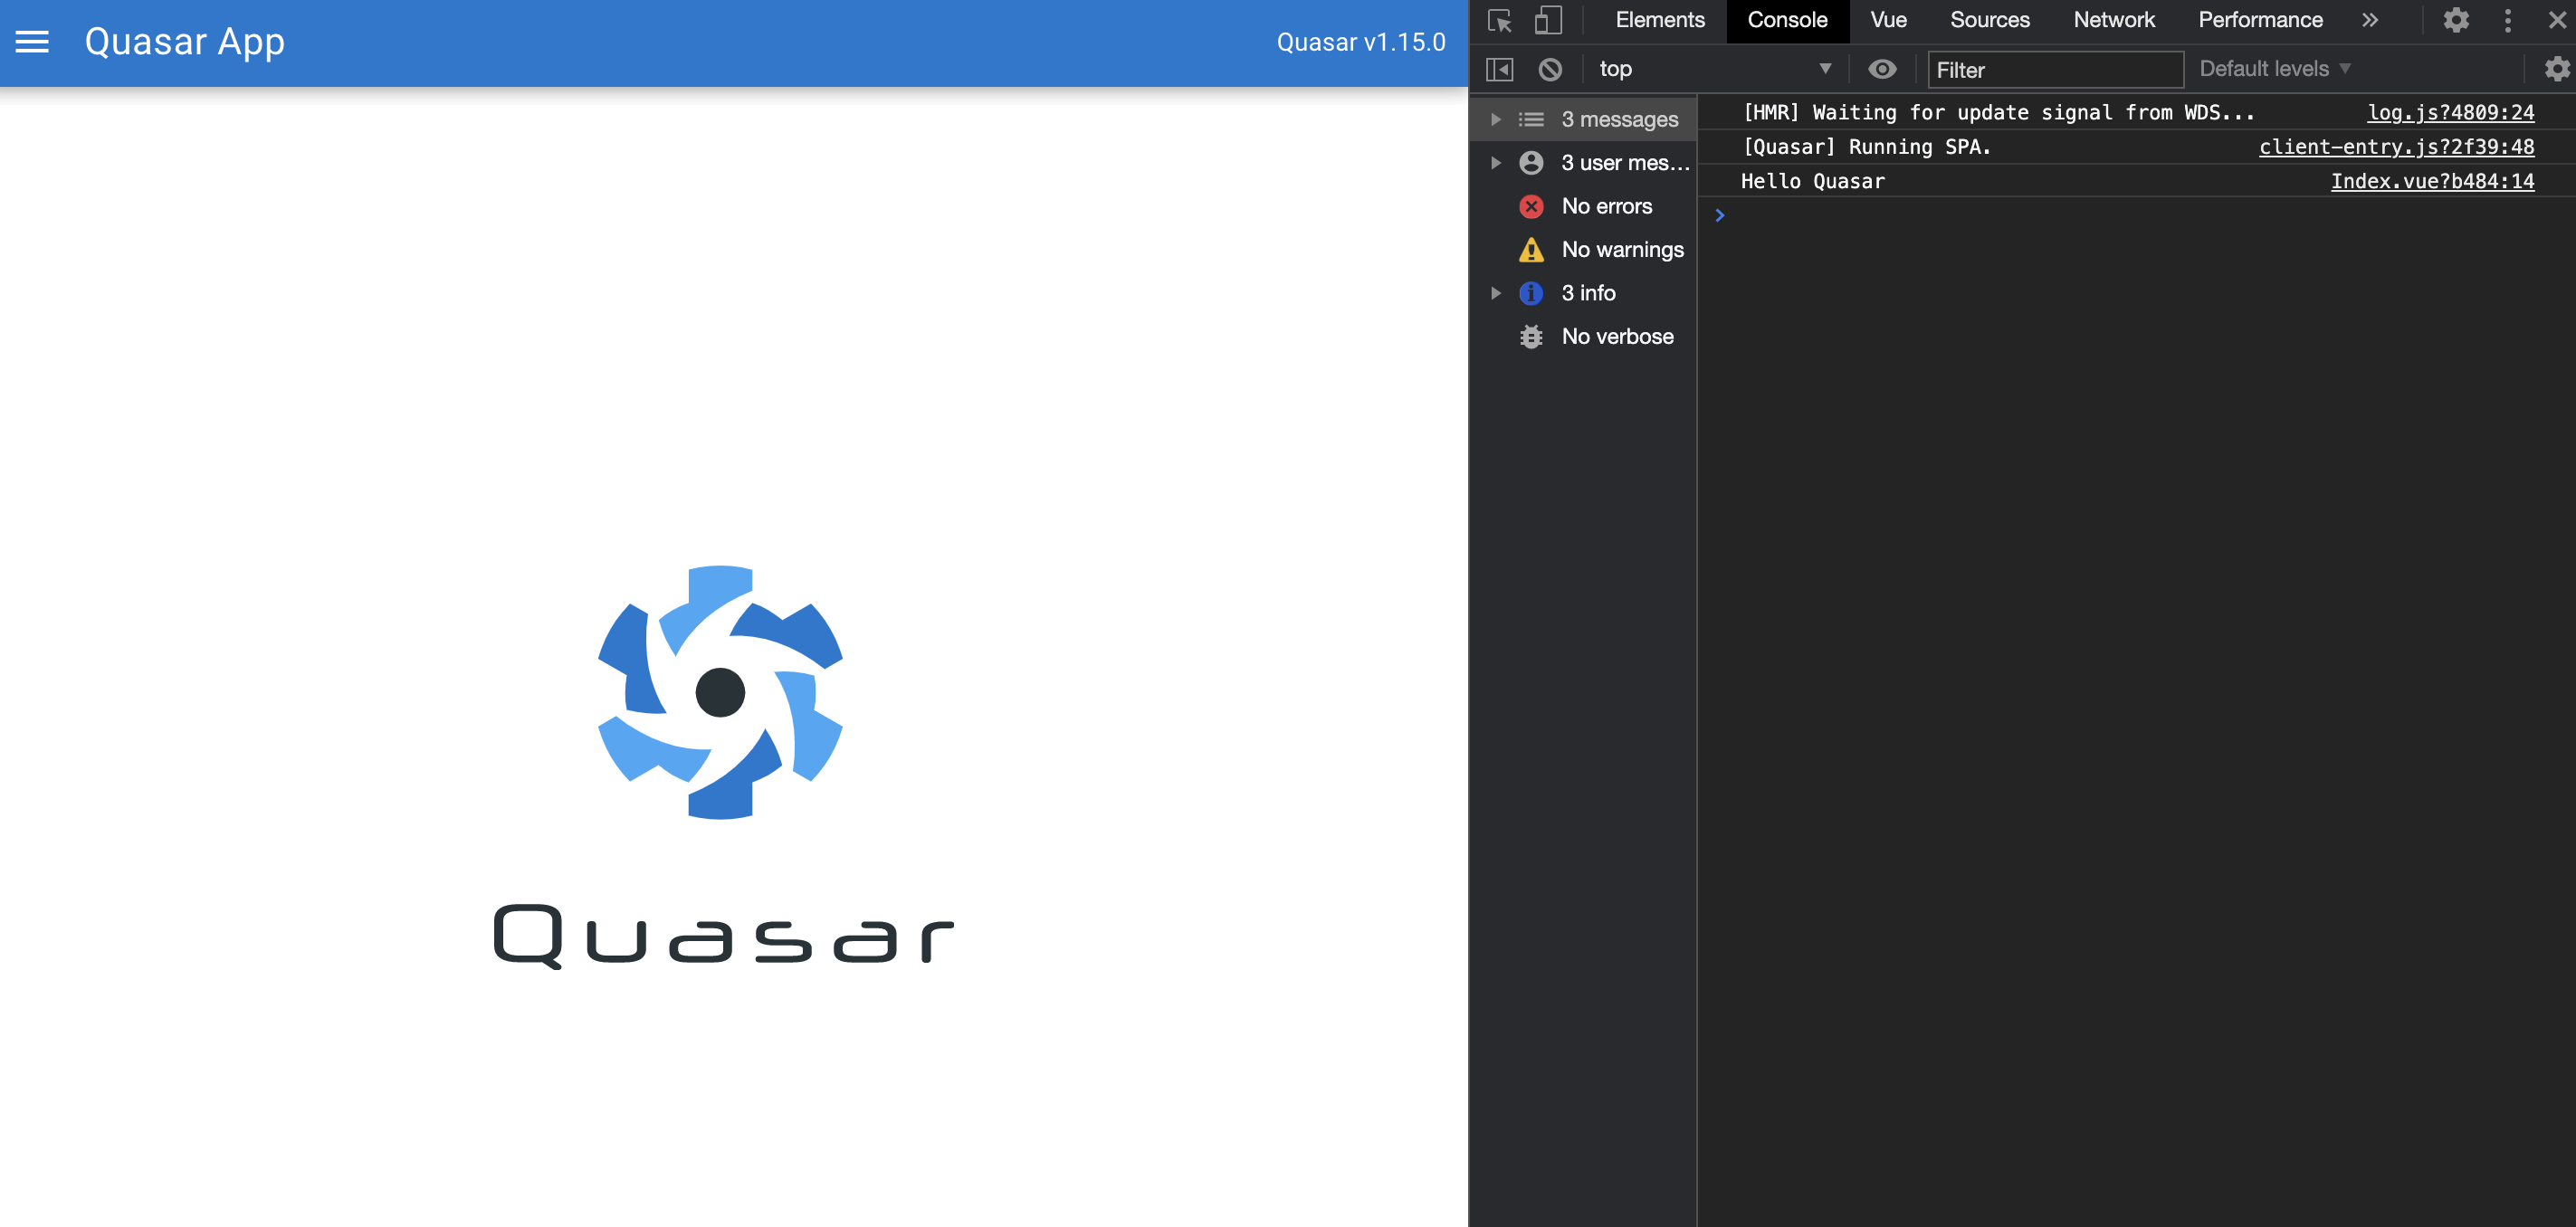Open the log.js?4809:24 source link

(x=2449, y=113)
